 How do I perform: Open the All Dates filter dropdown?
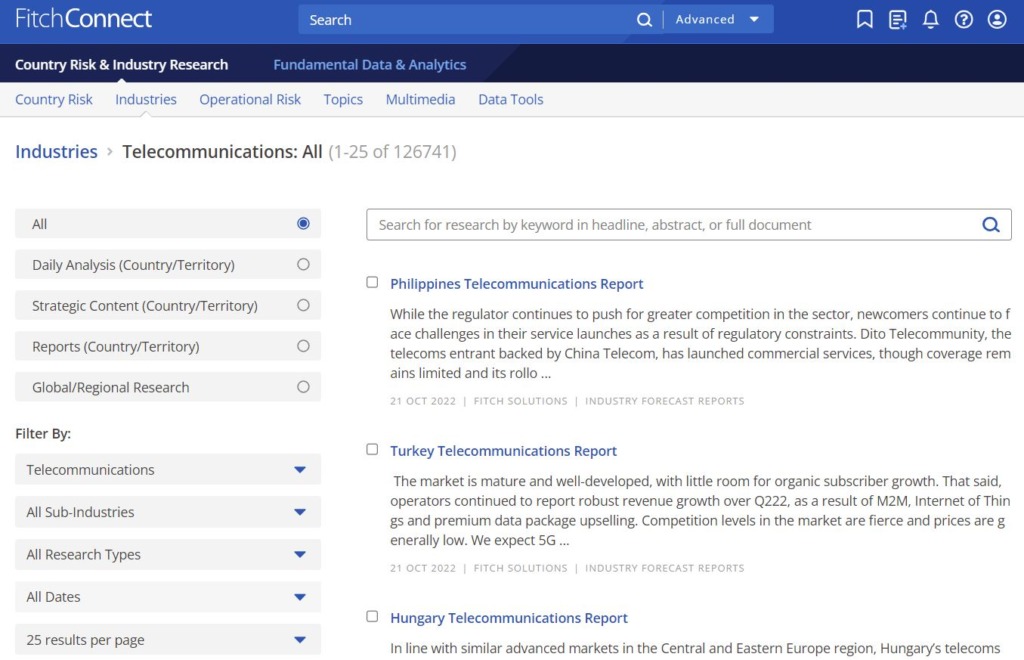click(168, 597)
